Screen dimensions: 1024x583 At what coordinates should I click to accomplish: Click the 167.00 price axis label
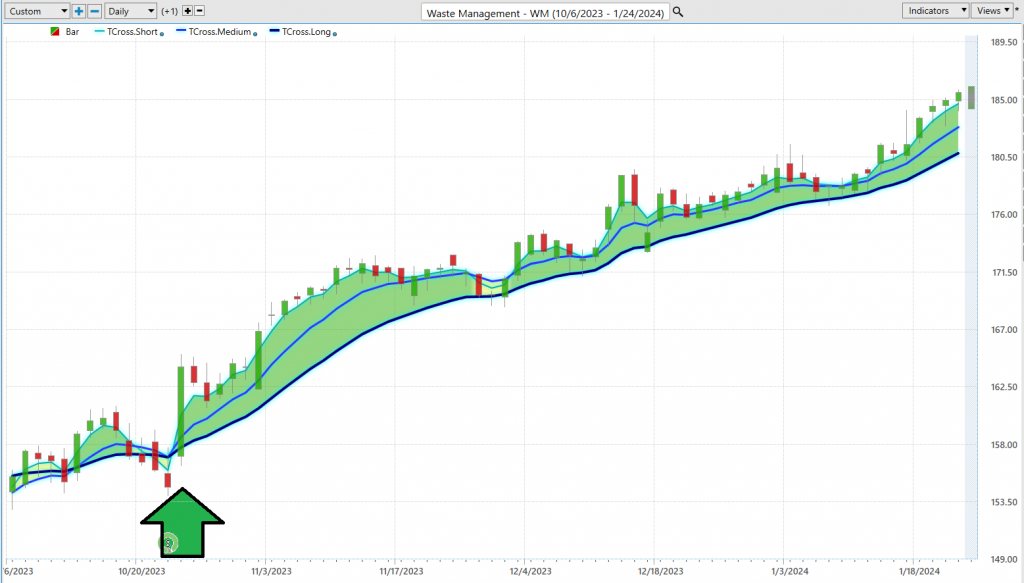pyautogui.click(x=1004, y=330)
